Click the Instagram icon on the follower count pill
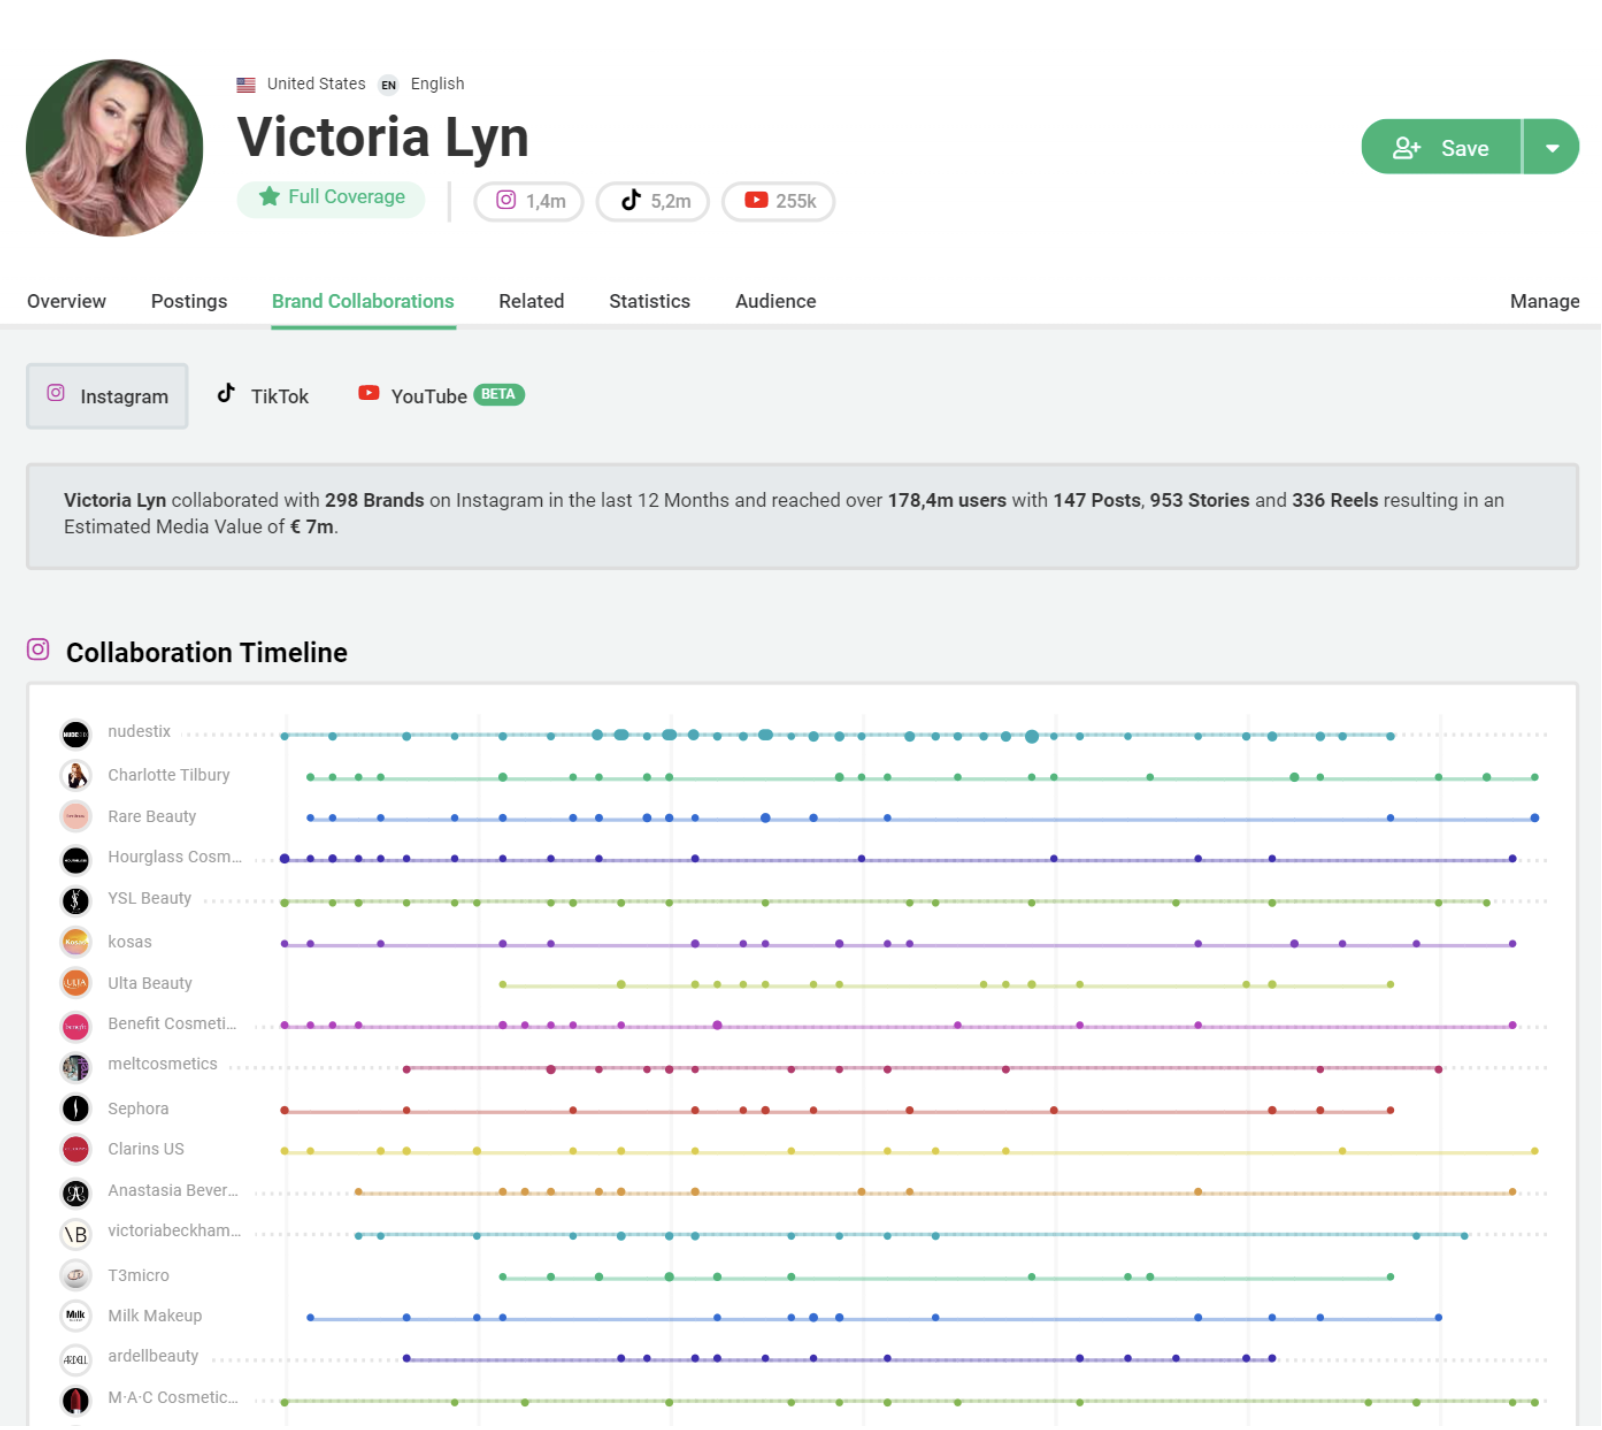Screen dimensions: 1602x1430 [507, 200]
